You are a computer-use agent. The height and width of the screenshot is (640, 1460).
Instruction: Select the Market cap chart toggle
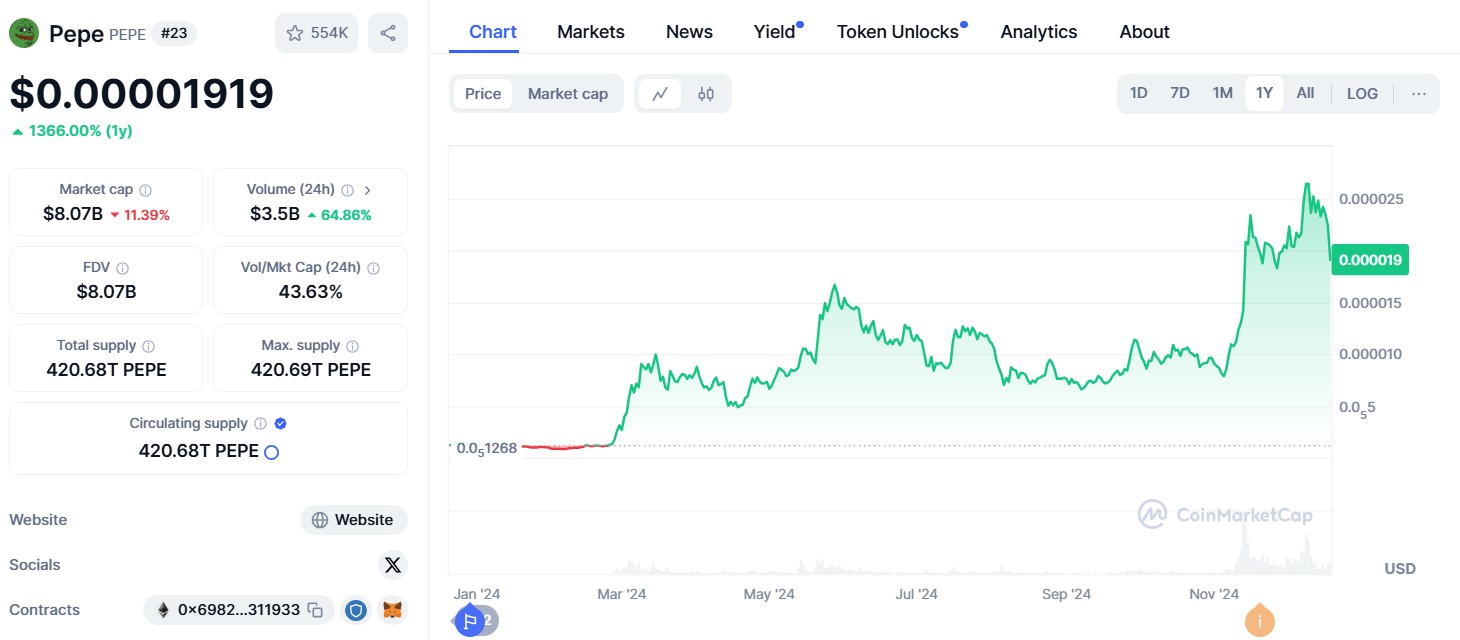568,94
